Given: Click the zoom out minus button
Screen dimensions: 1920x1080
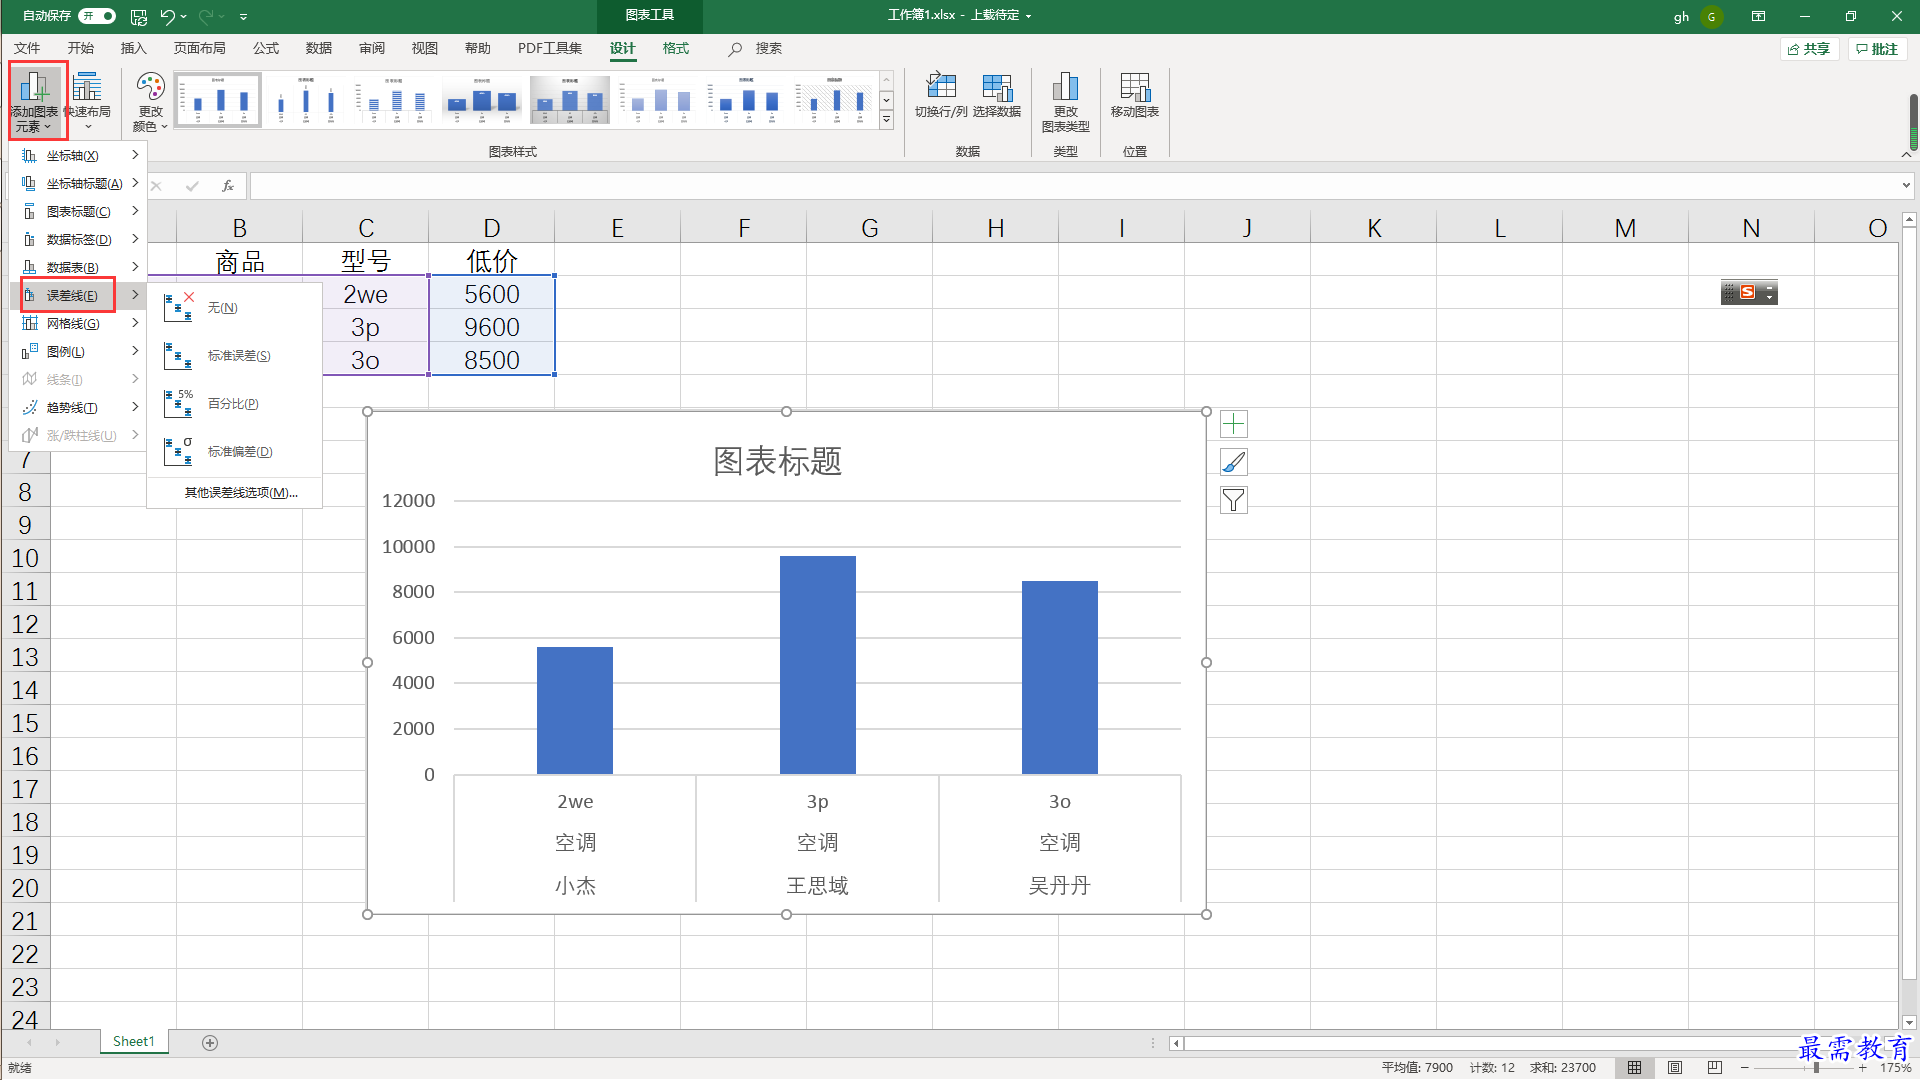Looking at the screenshot, I should point(1745,1068).
